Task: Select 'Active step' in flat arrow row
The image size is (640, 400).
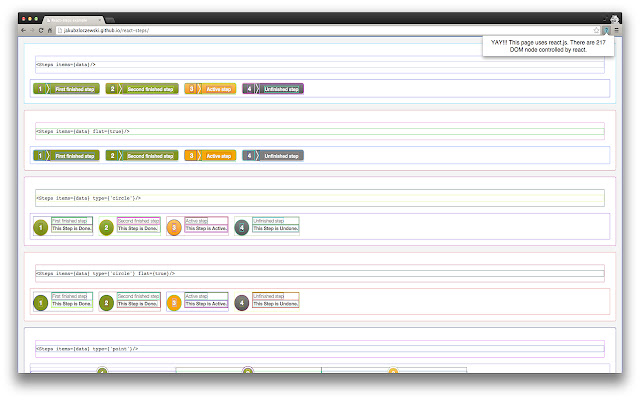Action: click(x=219, y=156)
